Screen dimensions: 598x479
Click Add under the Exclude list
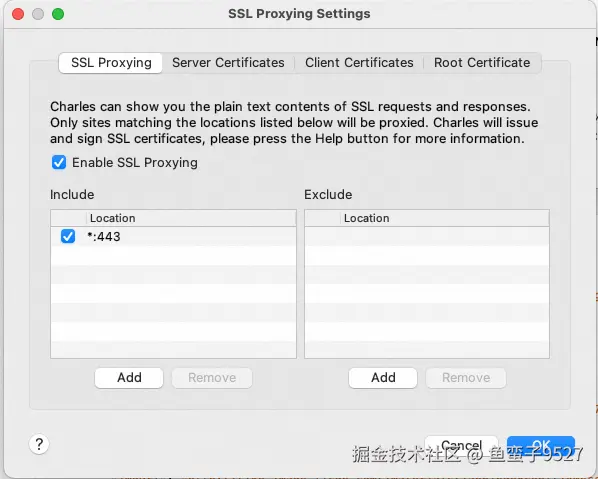383,378
